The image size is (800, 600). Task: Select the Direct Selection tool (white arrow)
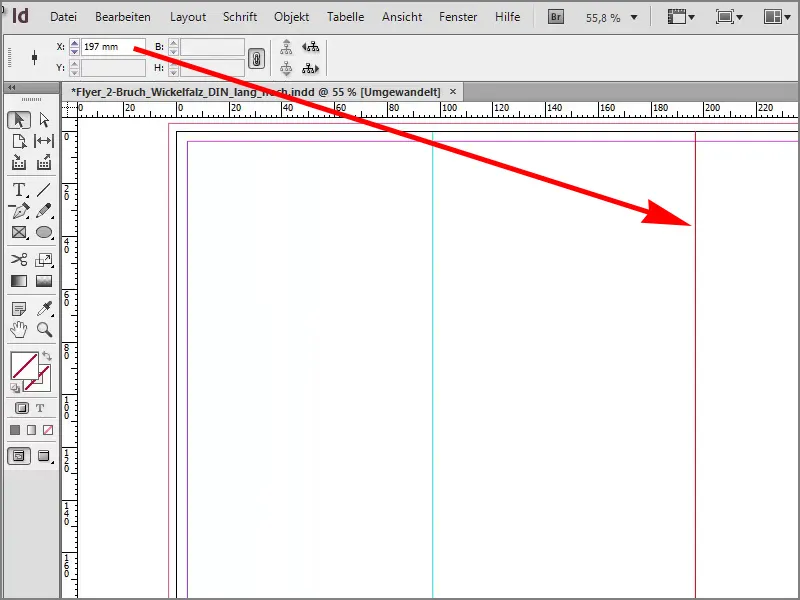click(44, 120)
